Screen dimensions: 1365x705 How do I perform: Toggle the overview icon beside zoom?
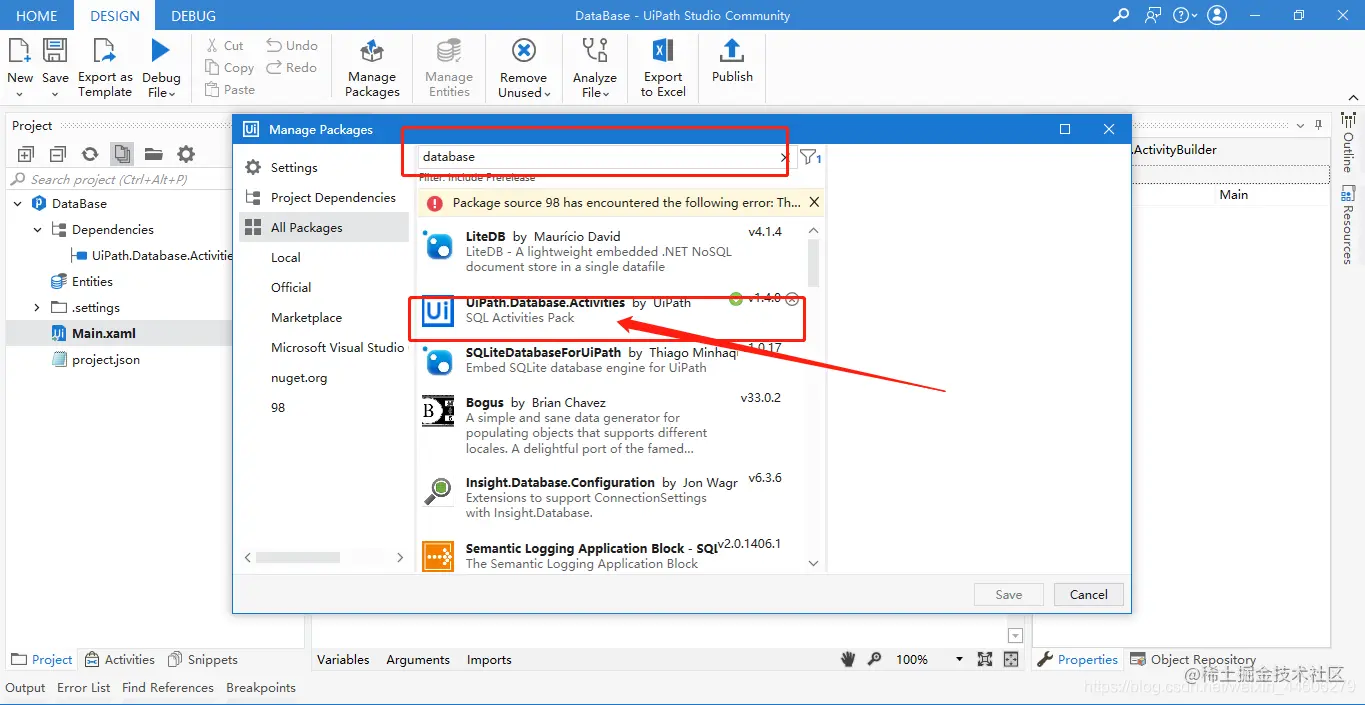coord(1011,659)
